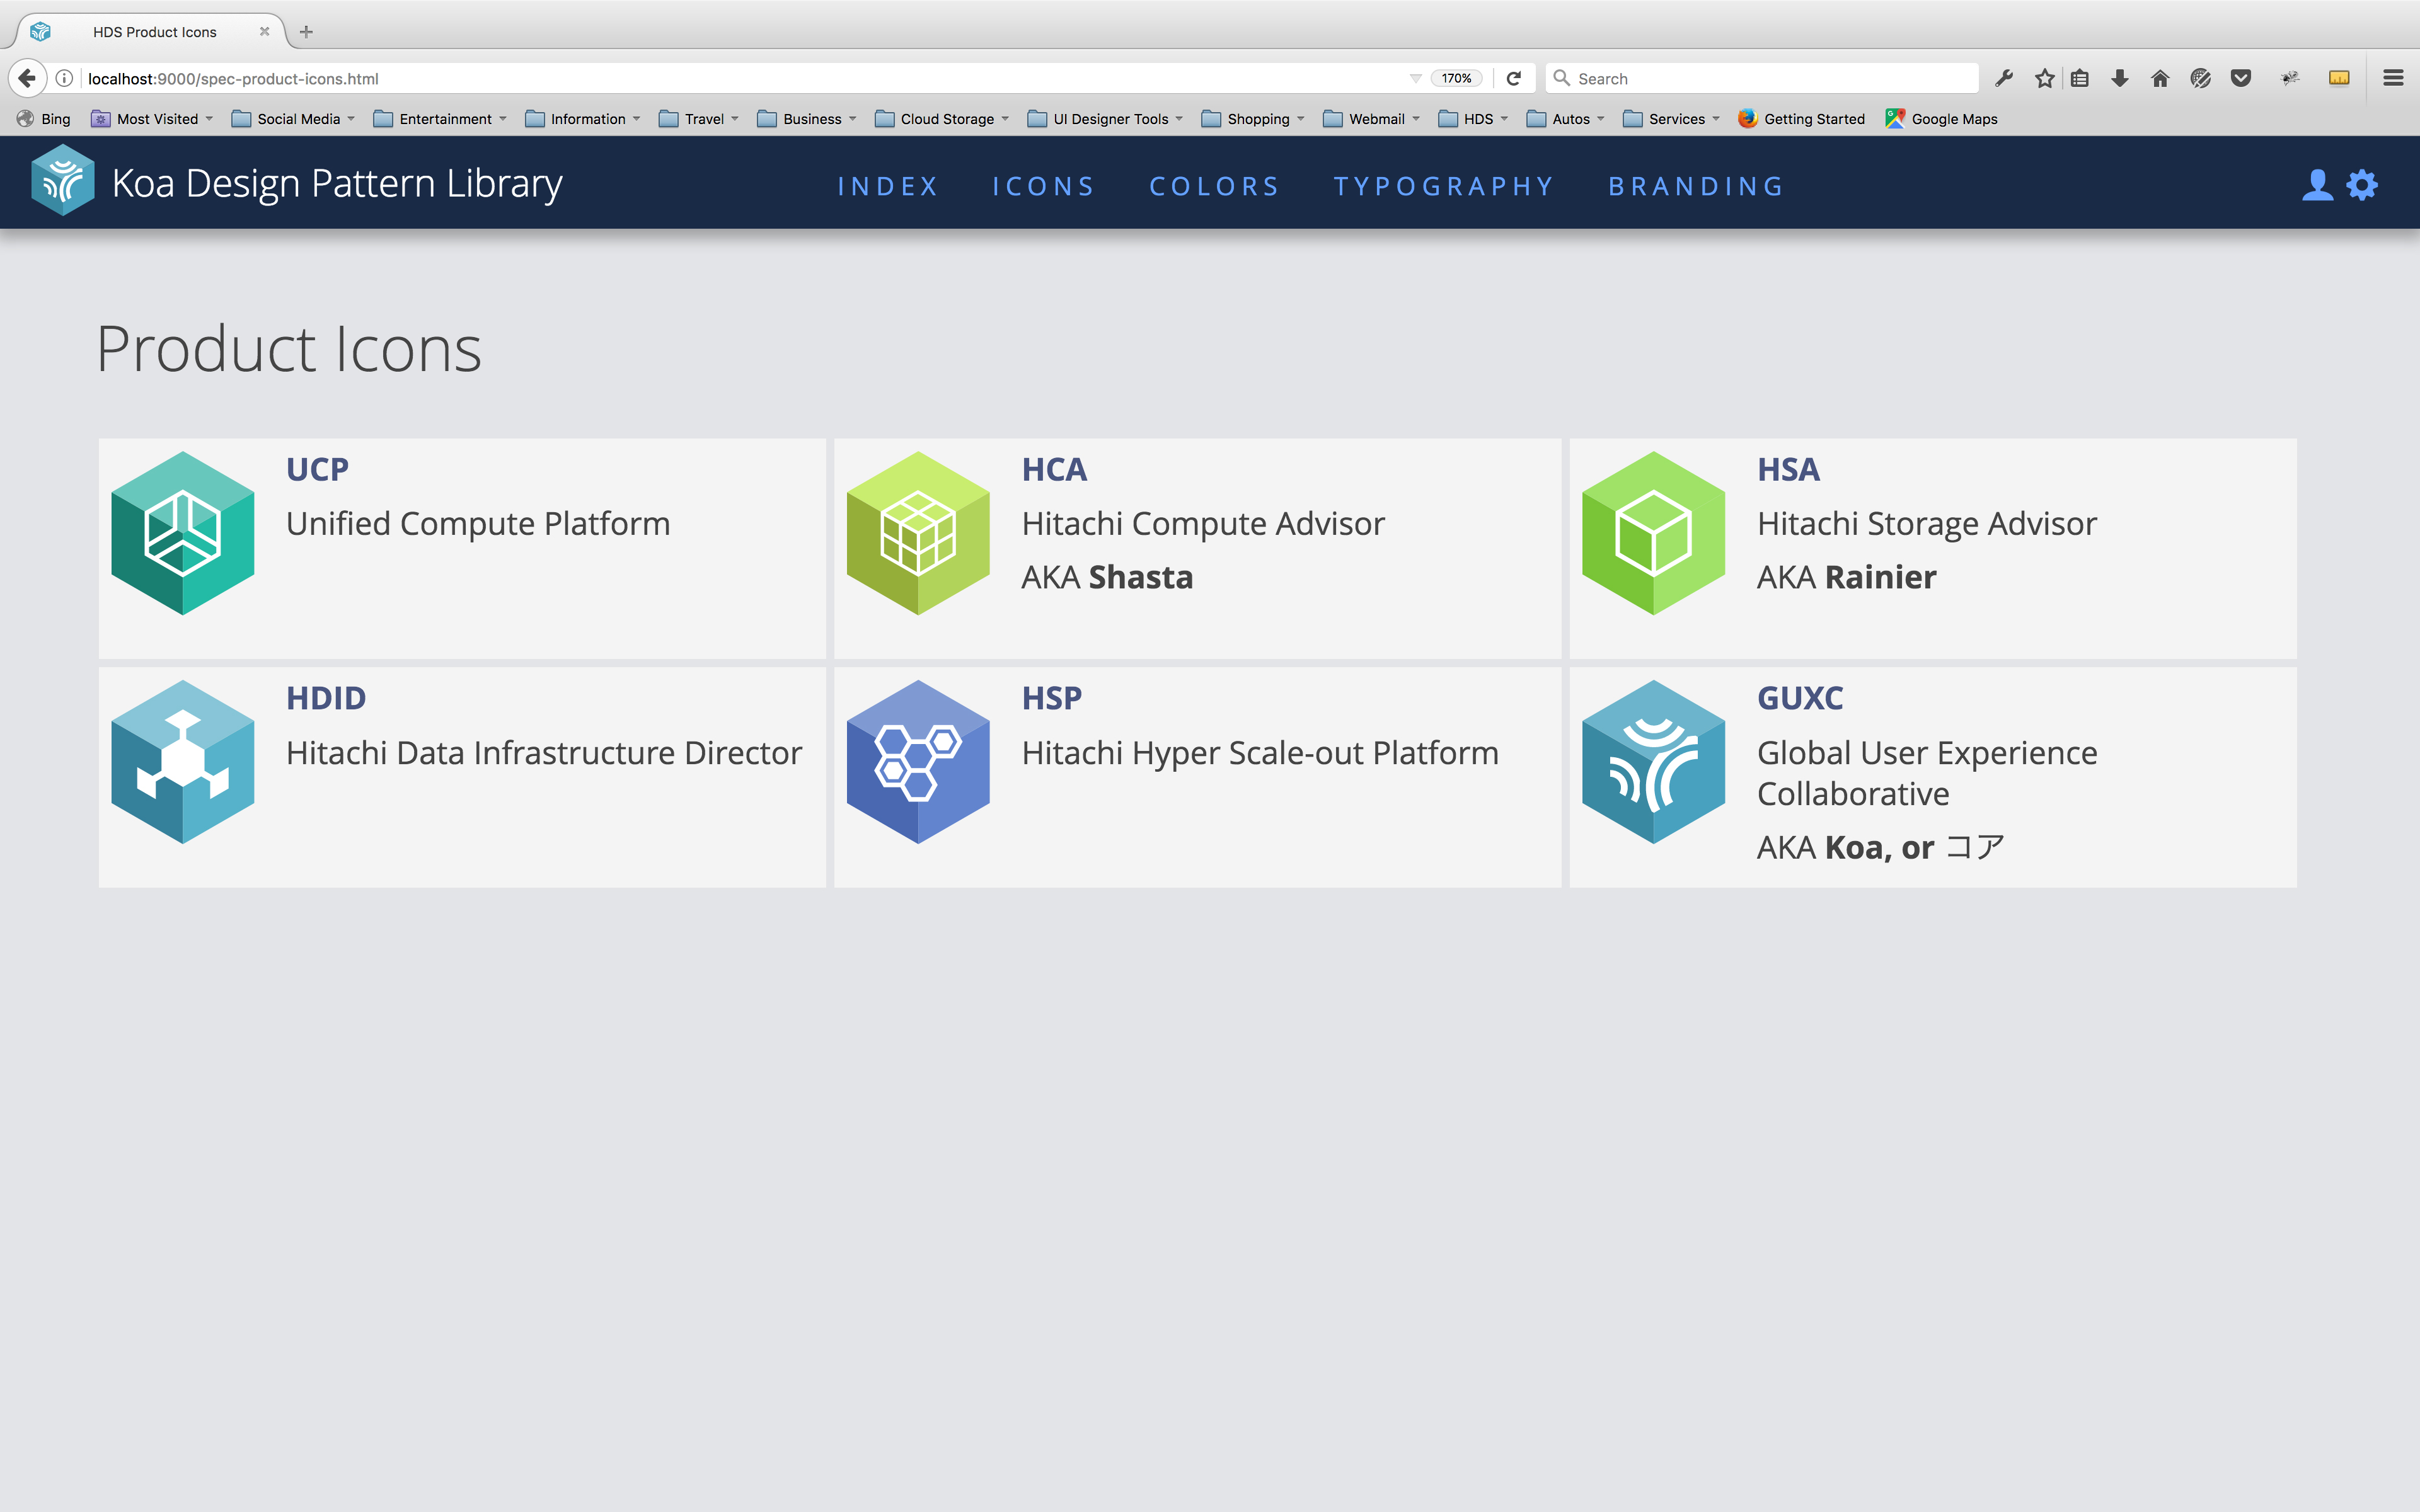This screenshot has width=2420, height=1512.
Task: Expand the Information bookmarks folder
Action: click(x=583, y=119)
